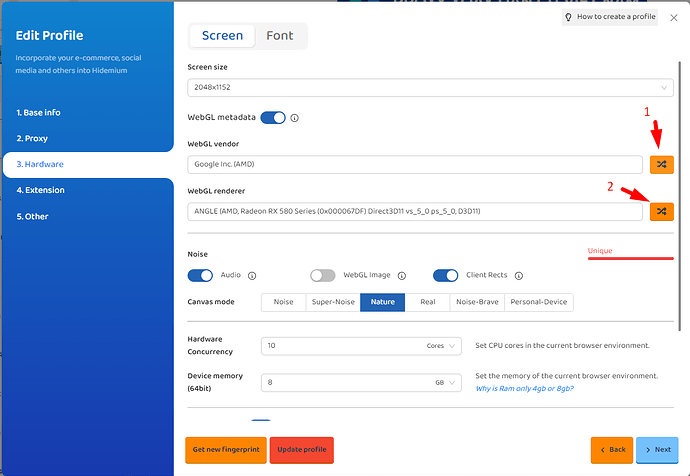Close the Edit Profile dialog
This screenshot has height=476, width=690.
[674, 18]
